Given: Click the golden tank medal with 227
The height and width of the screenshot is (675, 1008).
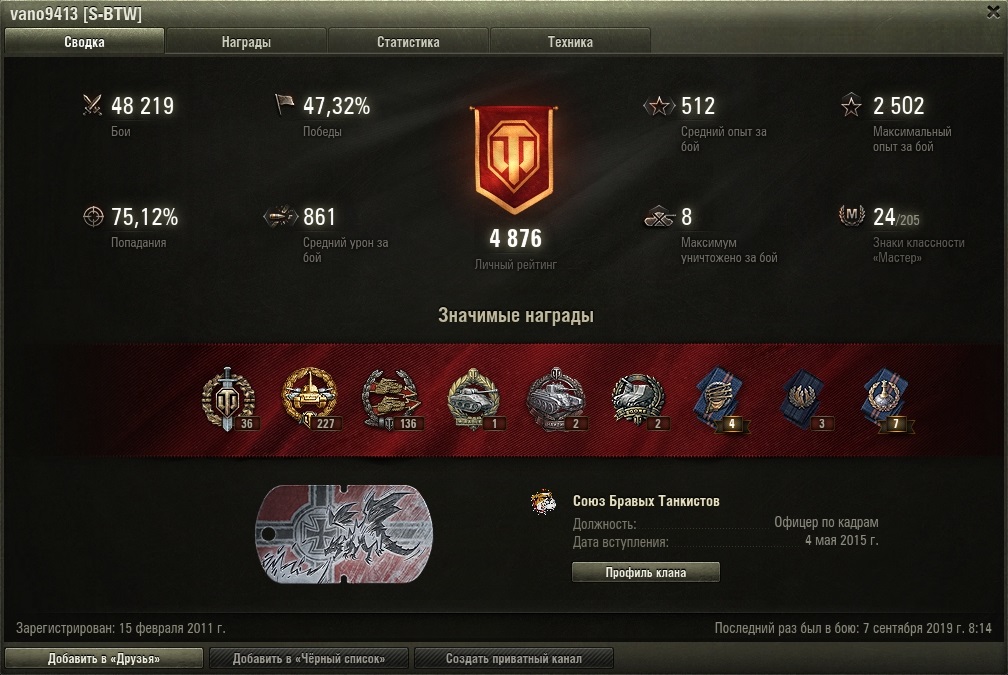Looking at the screenshot, I should [x=310, y=398].
